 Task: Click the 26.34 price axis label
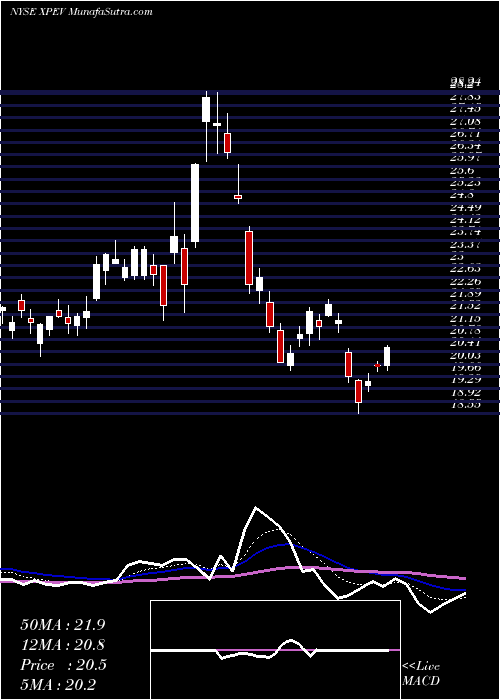[465, 146]
